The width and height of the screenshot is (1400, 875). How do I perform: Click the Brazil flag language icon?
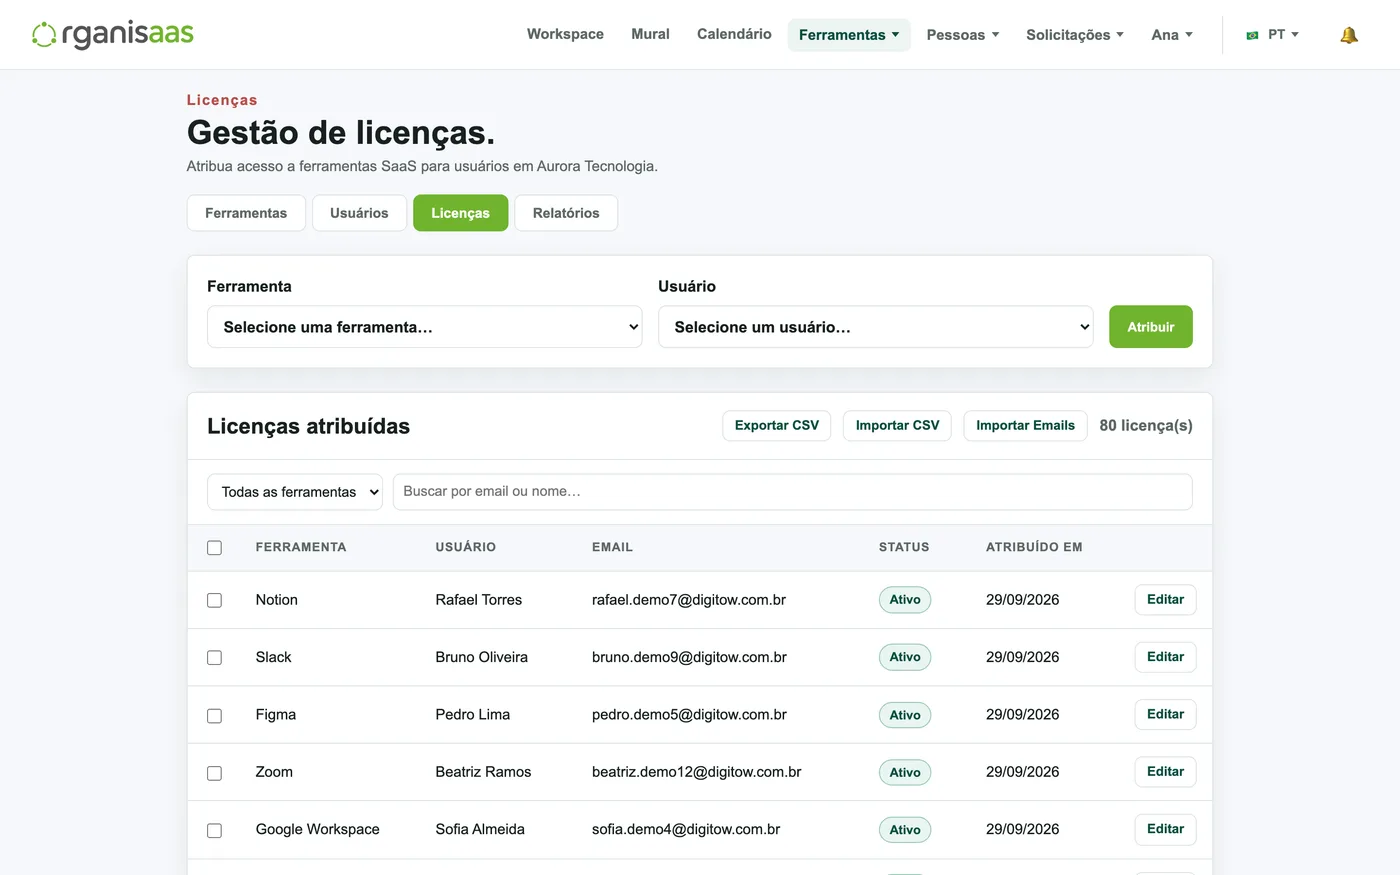tap(1252, 35)
